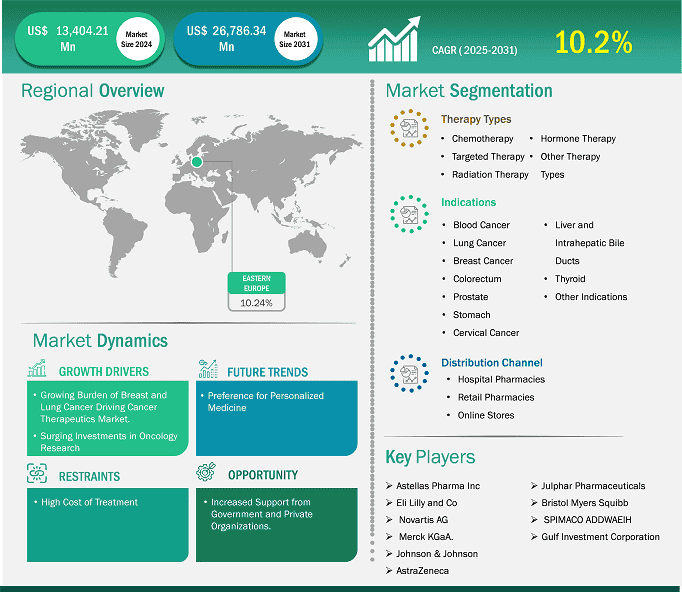
Task: Click AstraZeneca in Key Players
Action: click(x=422, y=571)
